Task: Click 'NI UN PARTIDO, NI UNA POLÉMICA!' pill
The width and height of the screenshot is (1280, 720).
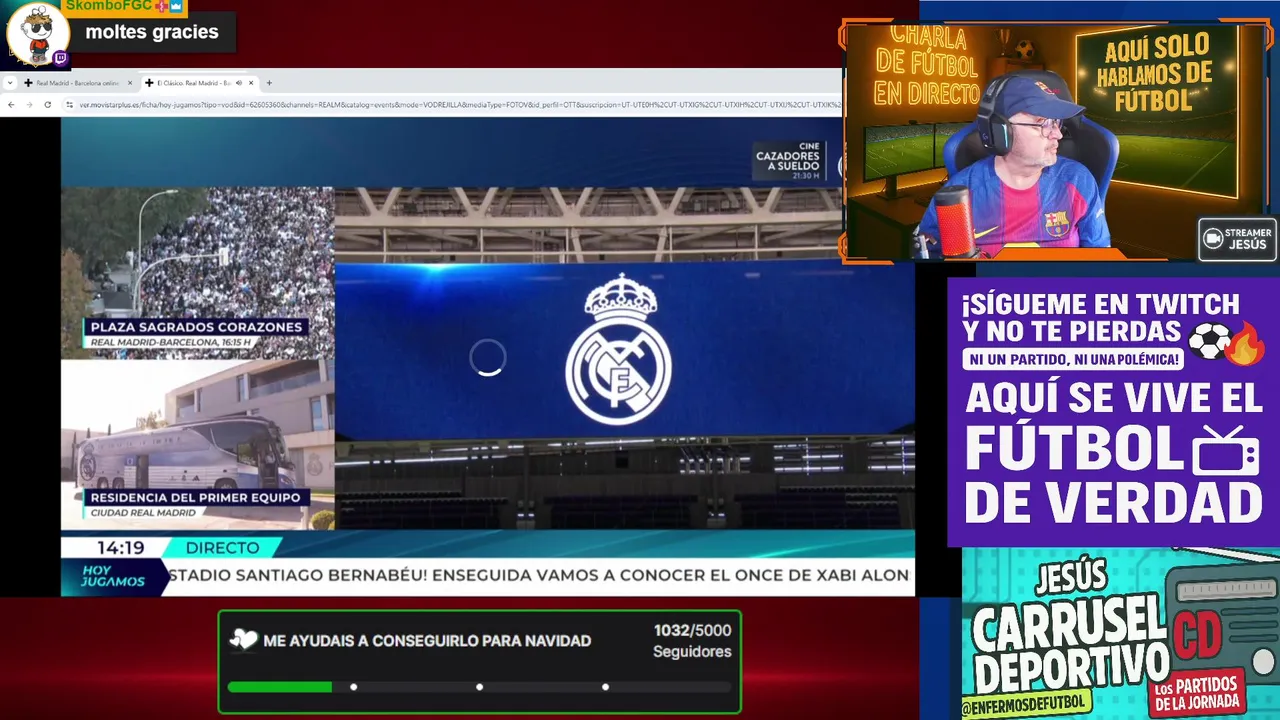Action: [1074, 358]
